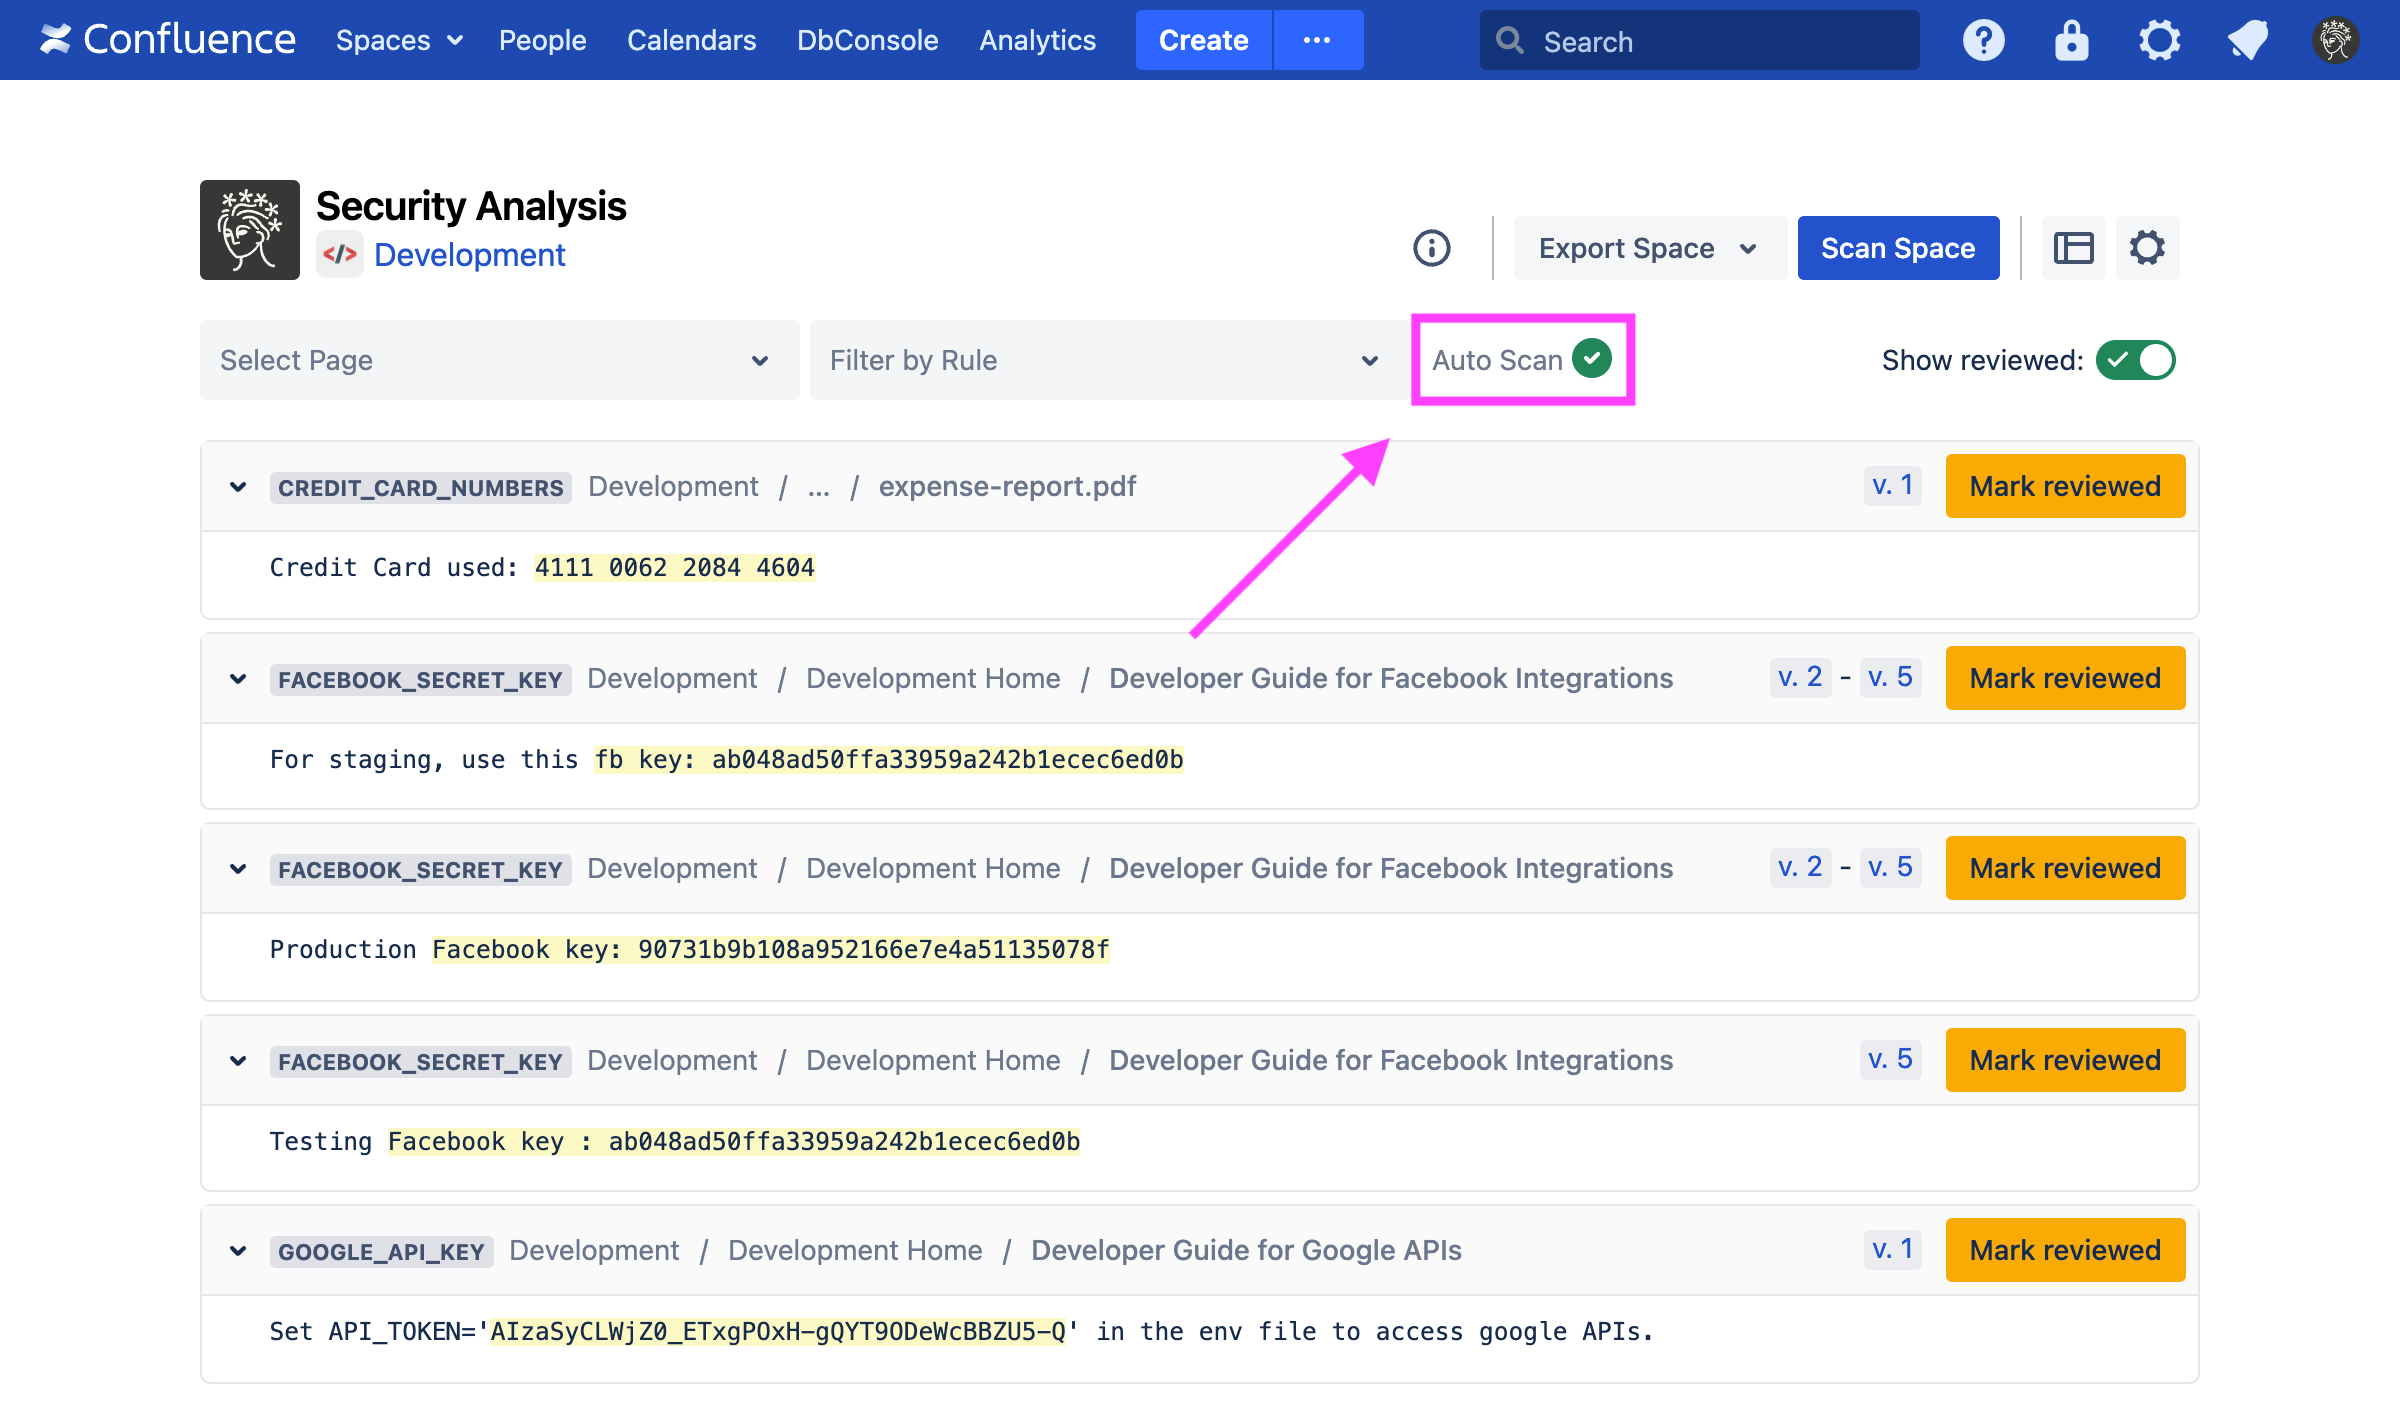Image resolution: width=2400 pixels, height=1427 pixels.
Task: Open Security Analysis settings gear icon
Action: [x=2147, y=248]
